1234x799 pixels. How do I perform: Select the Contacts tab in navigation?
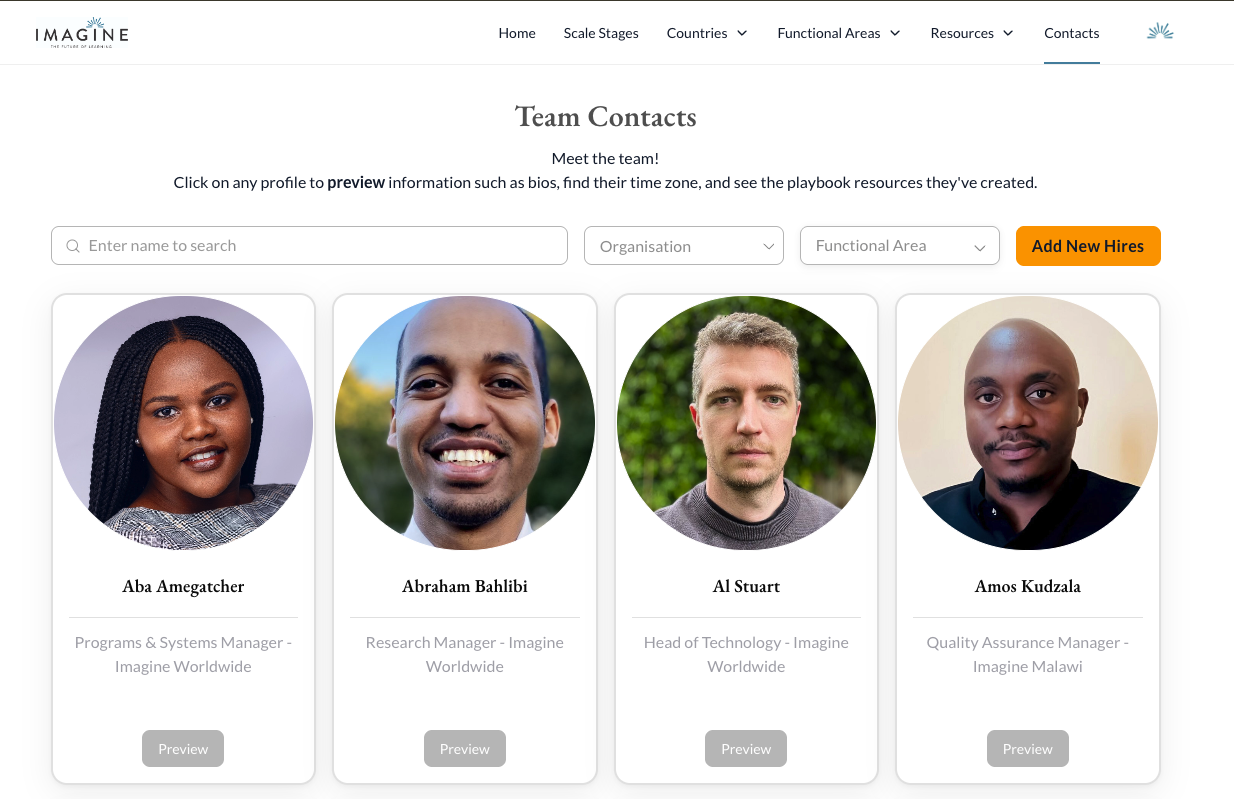(x=1072, y=33)
